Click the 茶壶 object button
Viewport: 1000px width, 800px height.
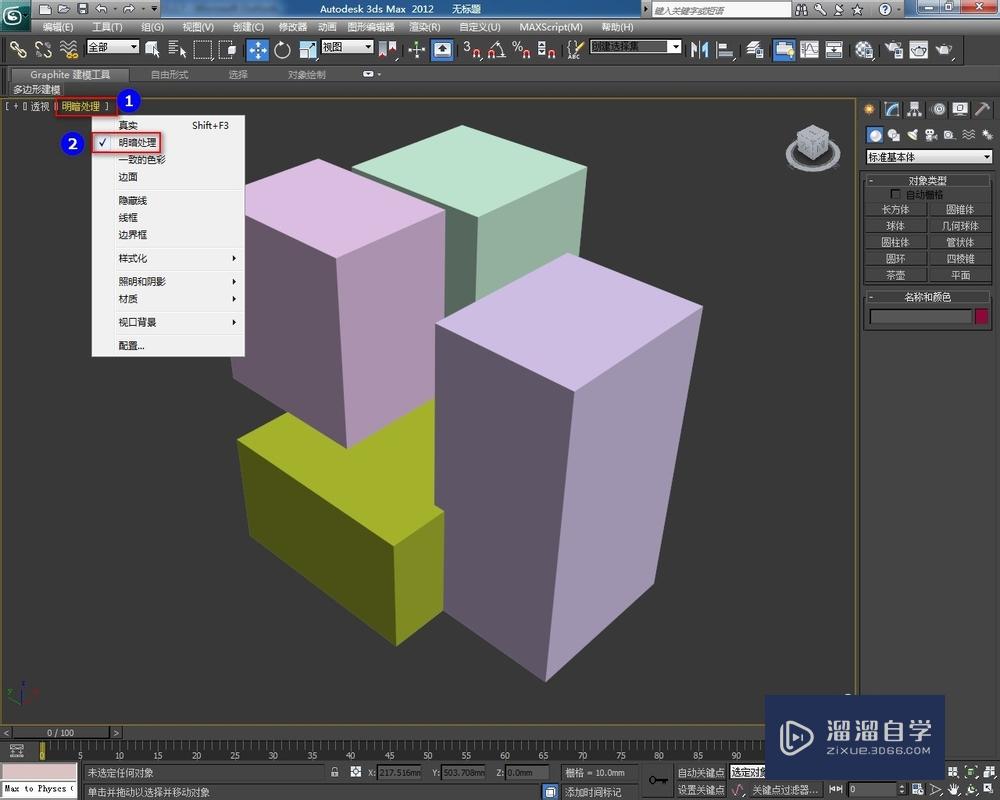click(x=895, y=275)
